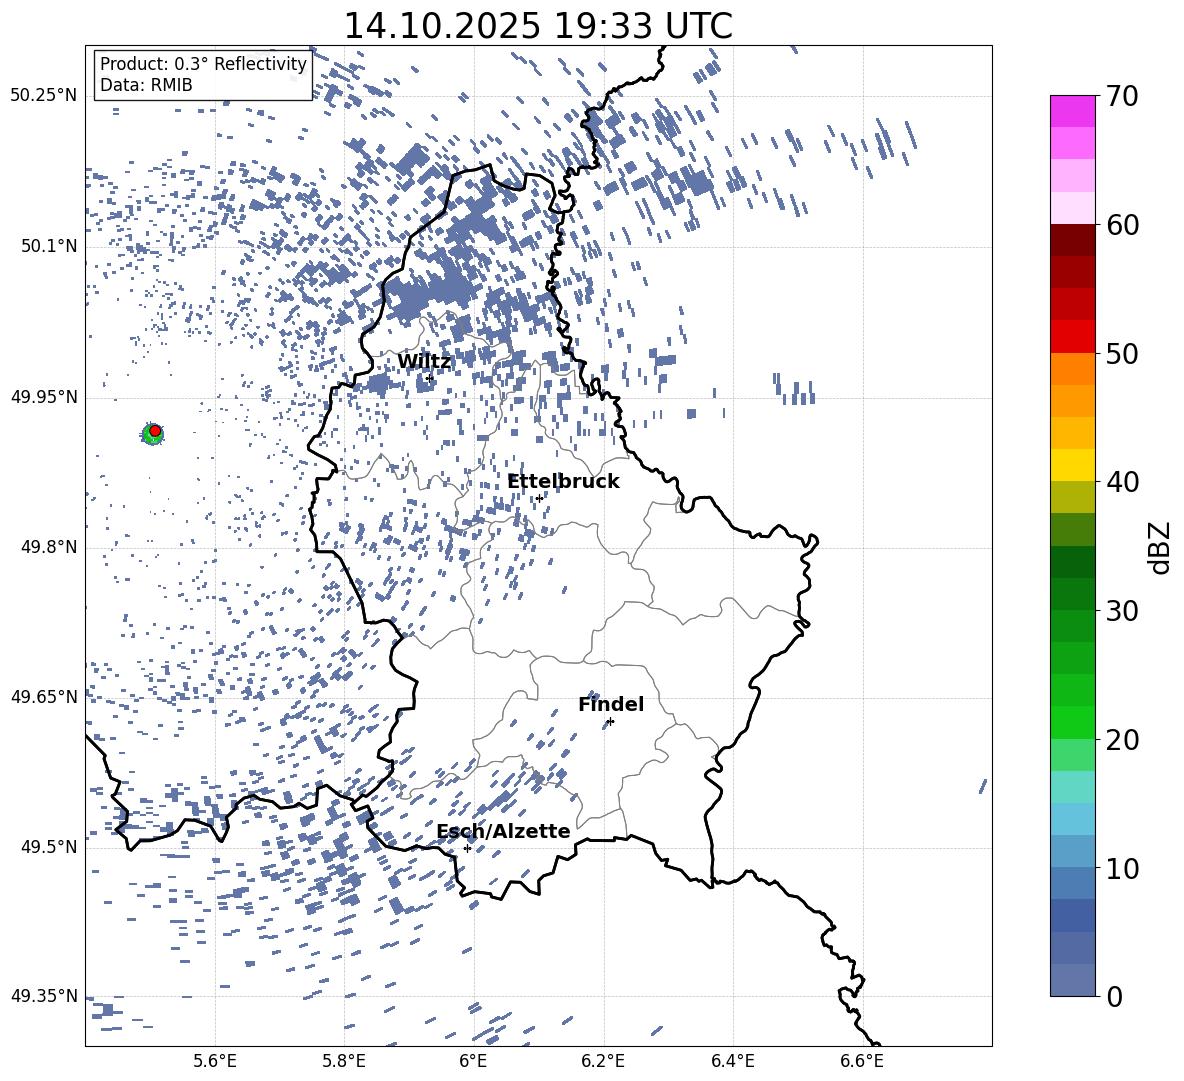Click the 50.25°N latitude label

pos(44,96)
